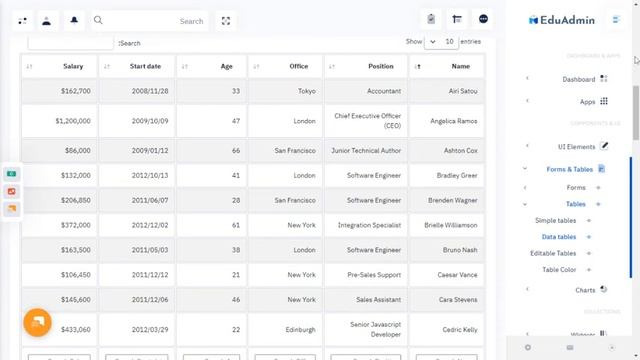
Task: Click the green quick-action icon on left edge
Action: click(x=11, y=174)
